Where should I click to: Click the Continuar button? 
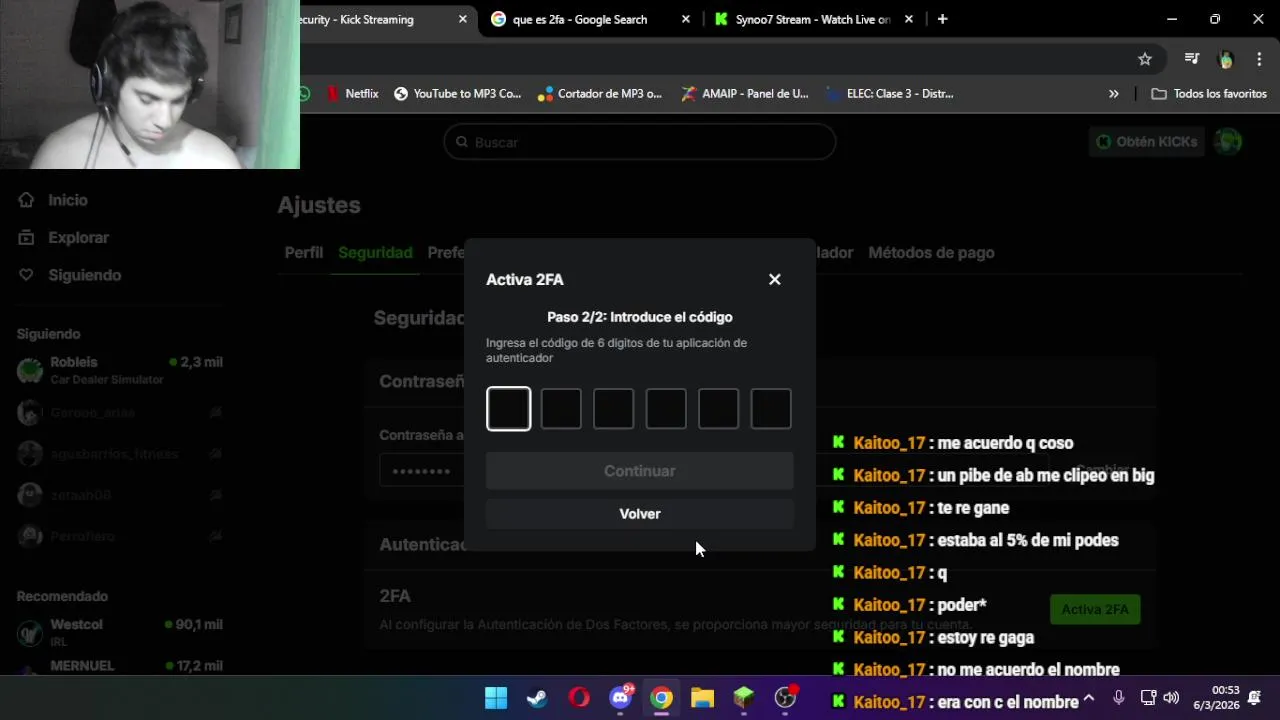[x=640, y=471]
